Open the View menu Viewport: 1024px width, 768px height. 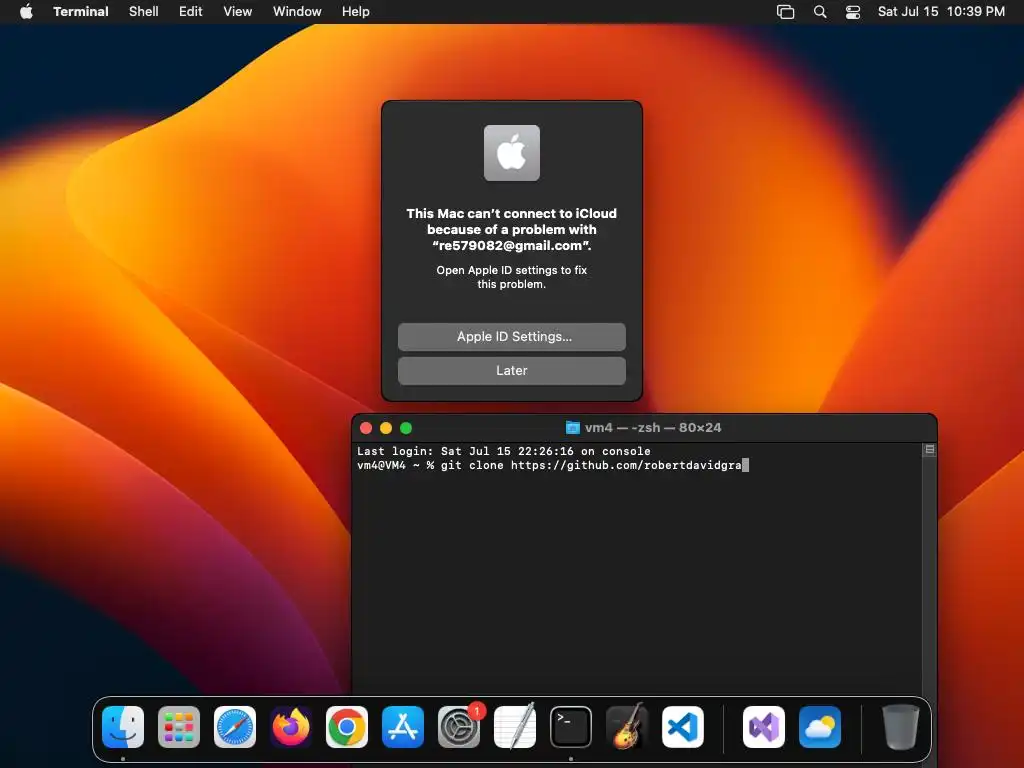pyautogui.click(x=238, y=12)
